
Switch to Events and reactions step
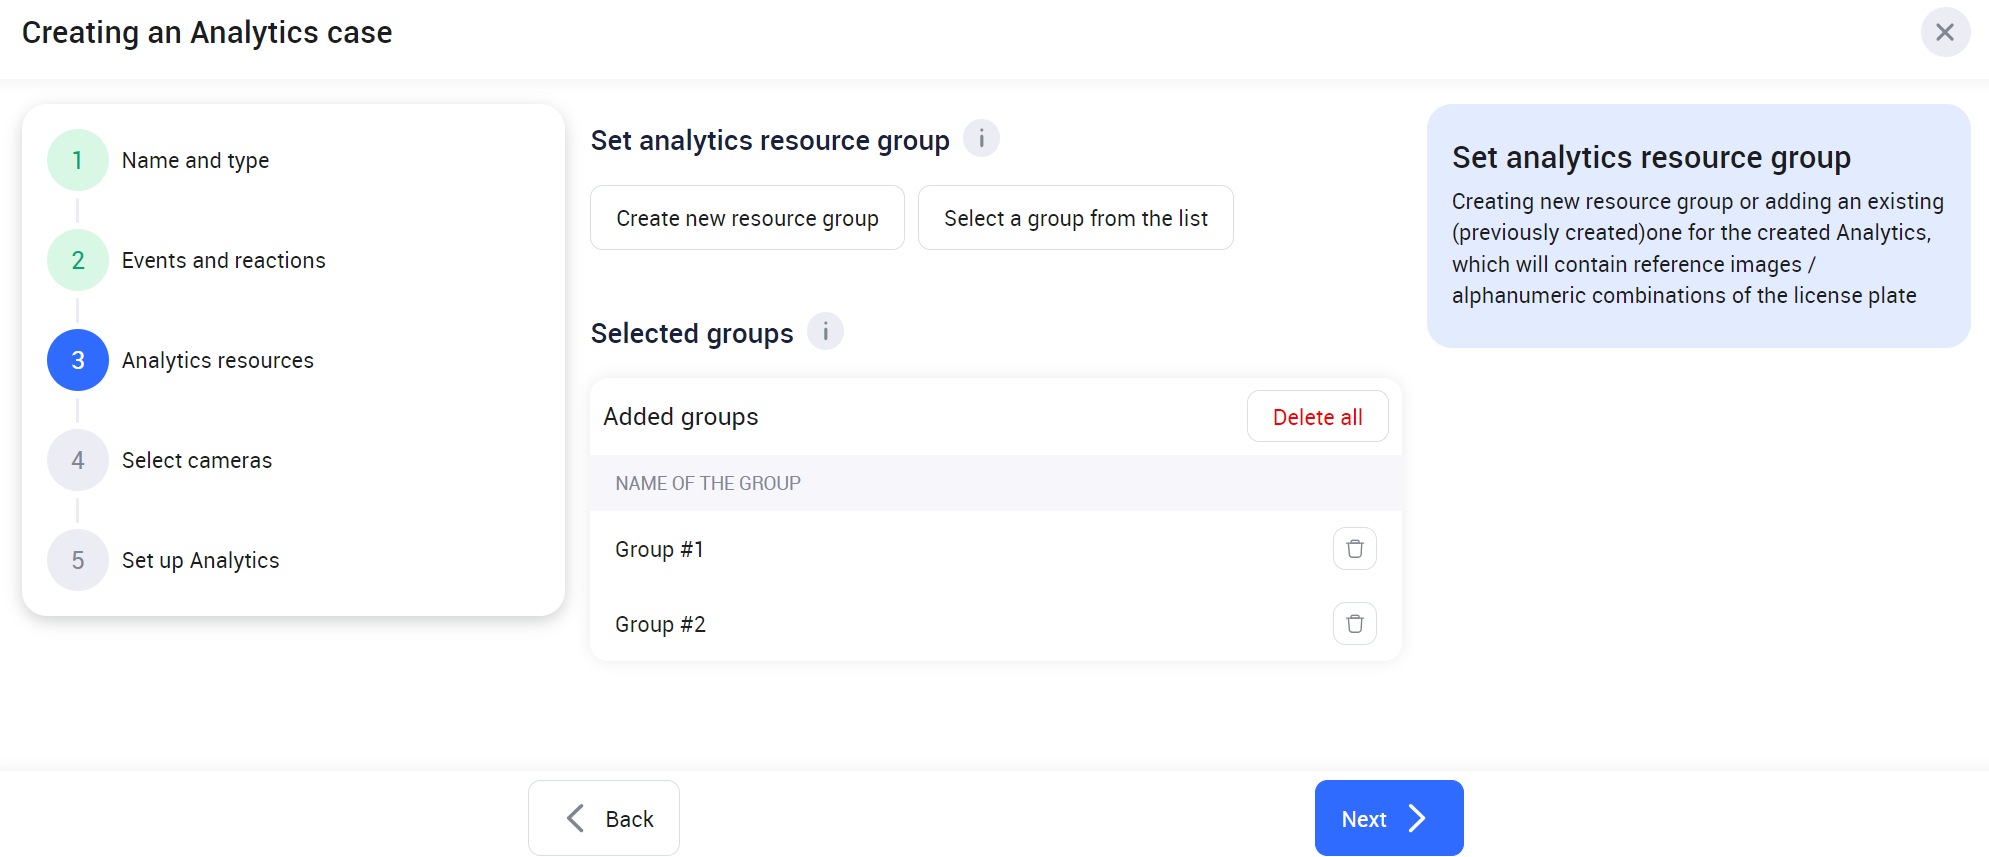[223, 261]
